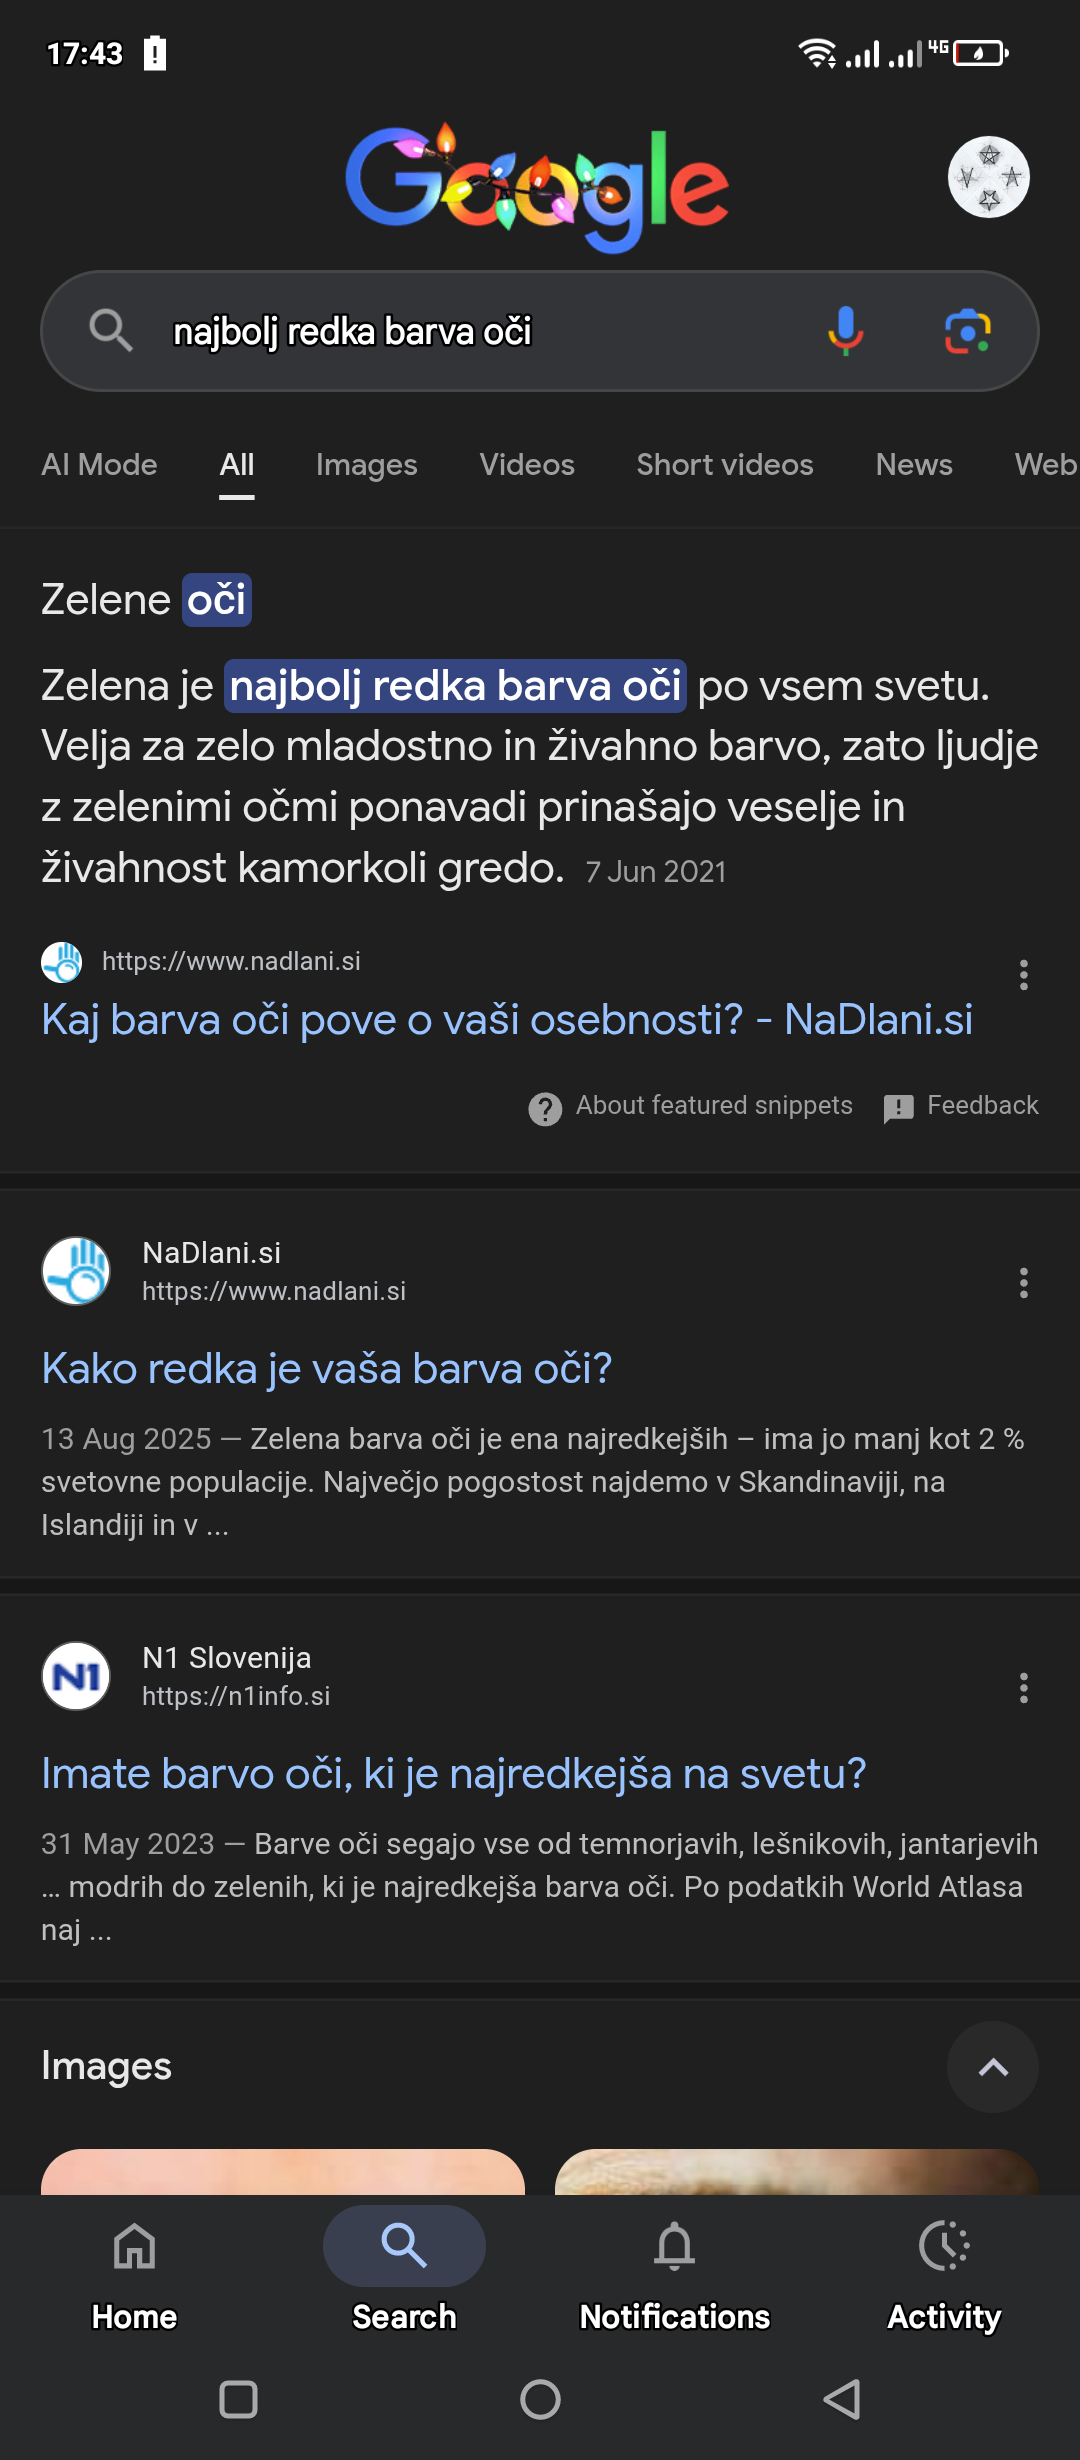The width and height of the screenshot is (1080, 2460).
Task: Open "Kaj barva oči pove o vaši osebnosti?" link
Action: 506,1020
